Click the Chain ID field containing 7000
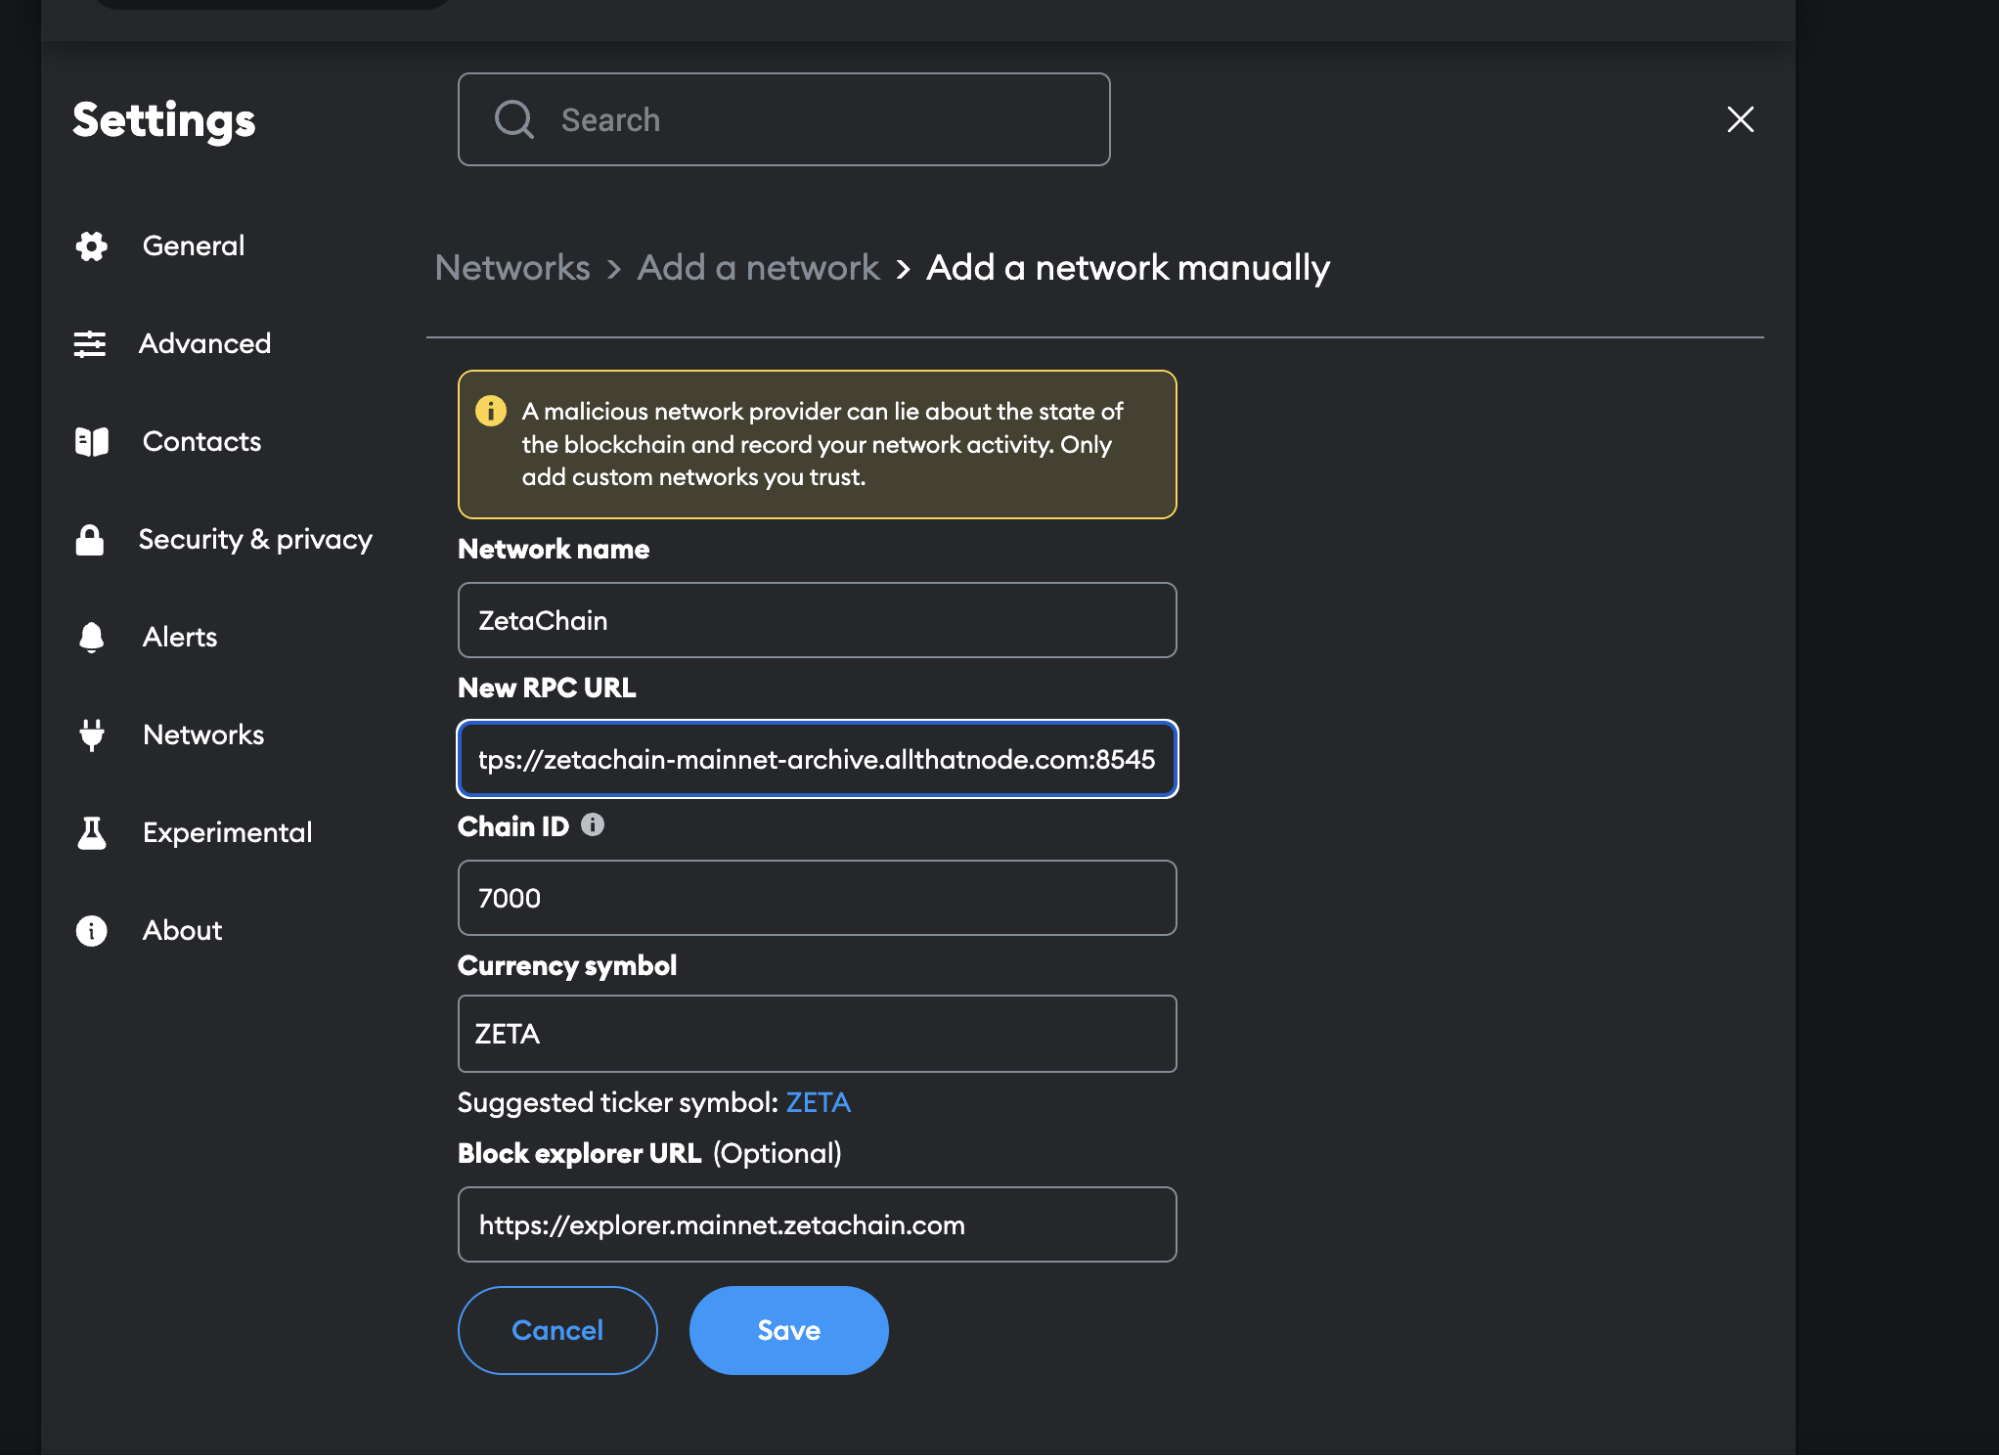This screenshot has width=1999, height=1456. coord(816,897)
